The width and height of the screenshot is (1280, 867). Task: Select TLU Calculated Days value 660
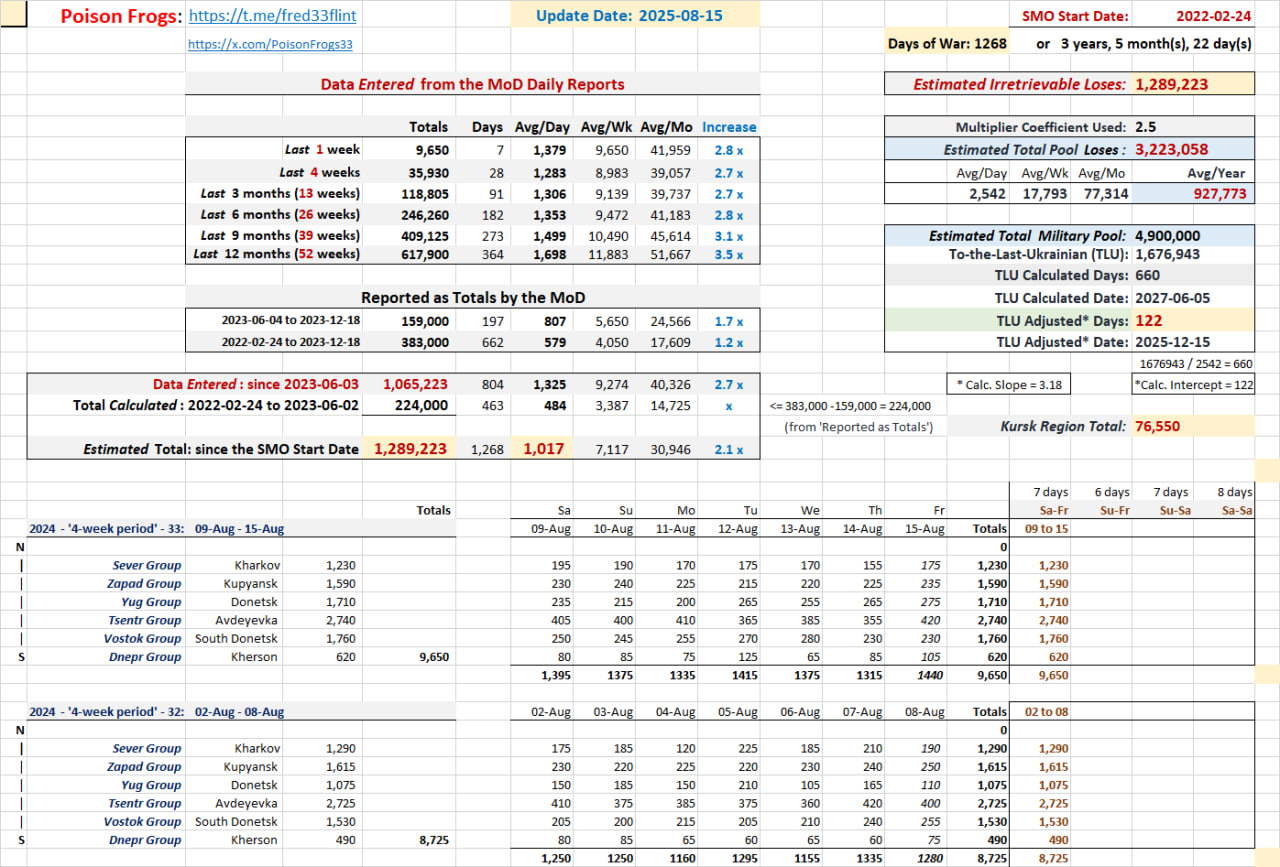pyautogui.click(x=1147, y=276)
